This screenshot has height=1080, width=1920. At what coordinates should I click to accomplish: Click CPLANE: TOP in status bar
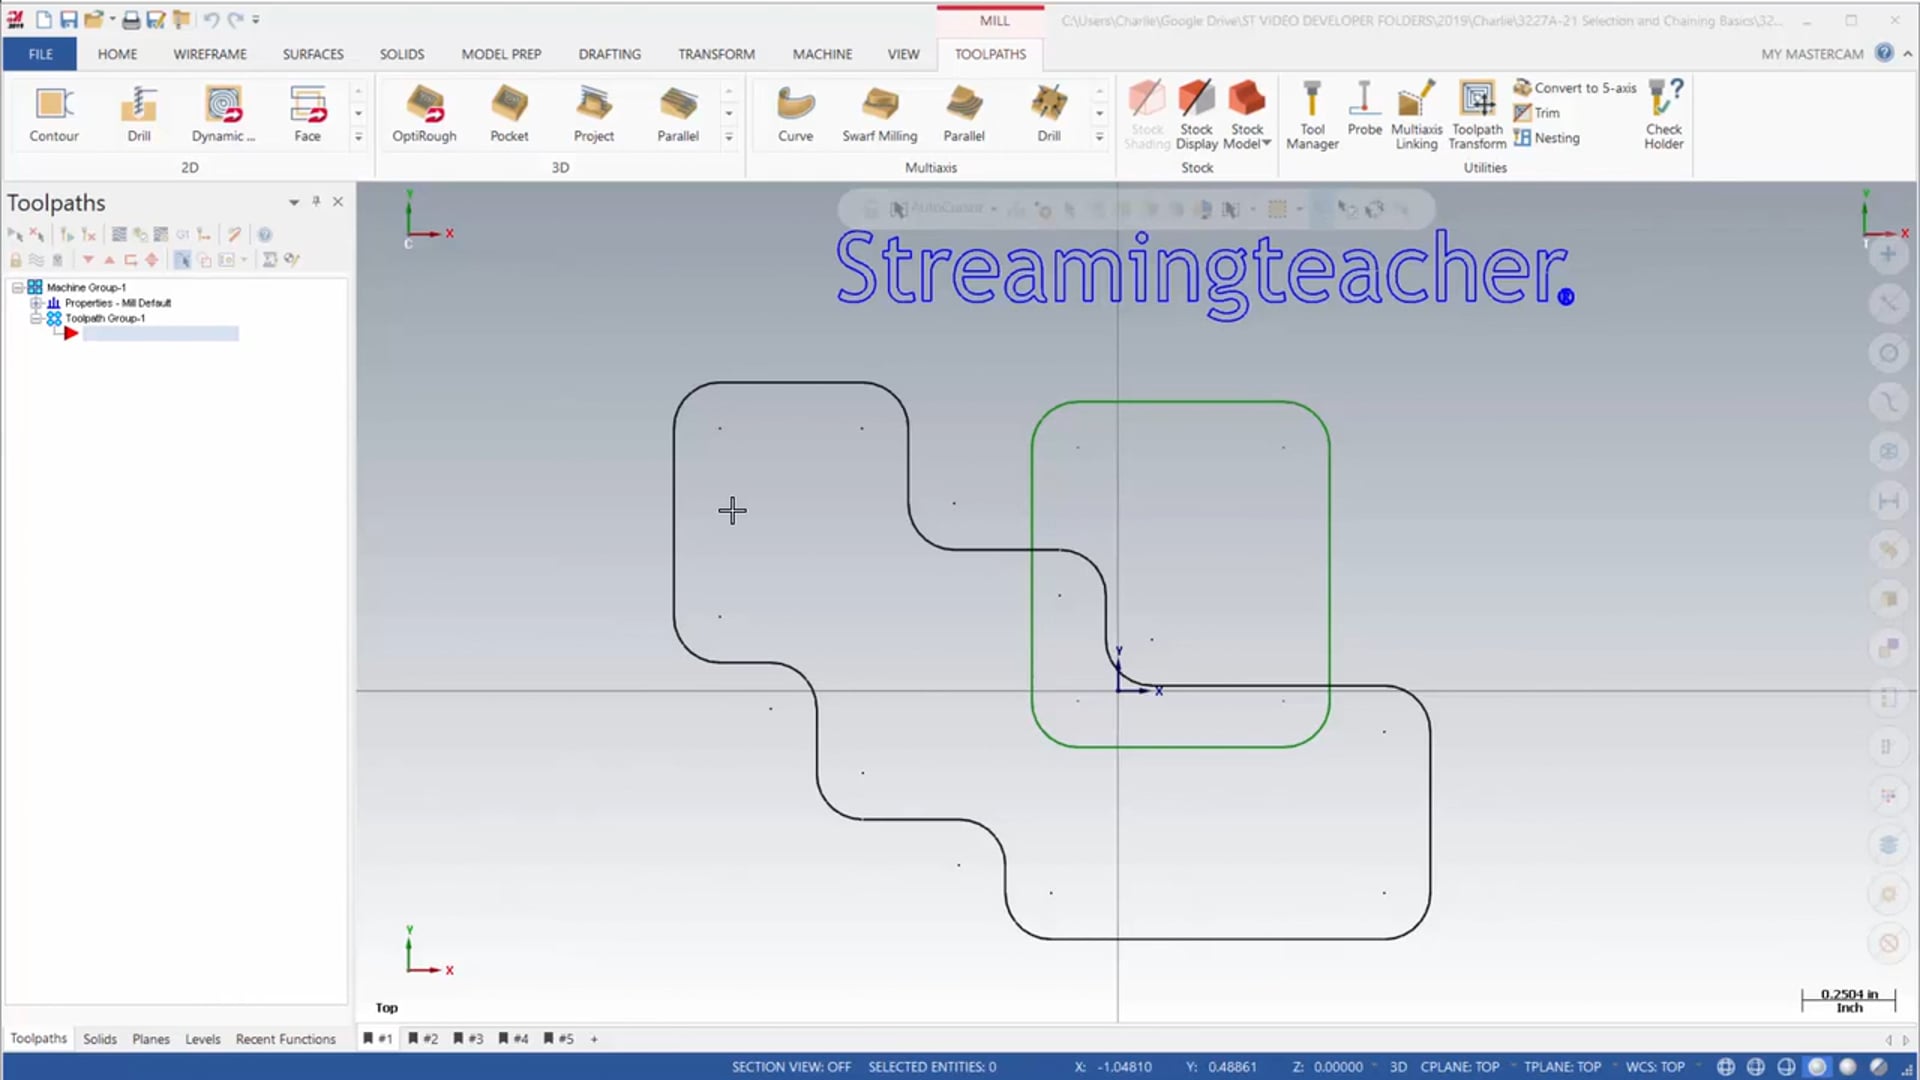(1460, 1067)
